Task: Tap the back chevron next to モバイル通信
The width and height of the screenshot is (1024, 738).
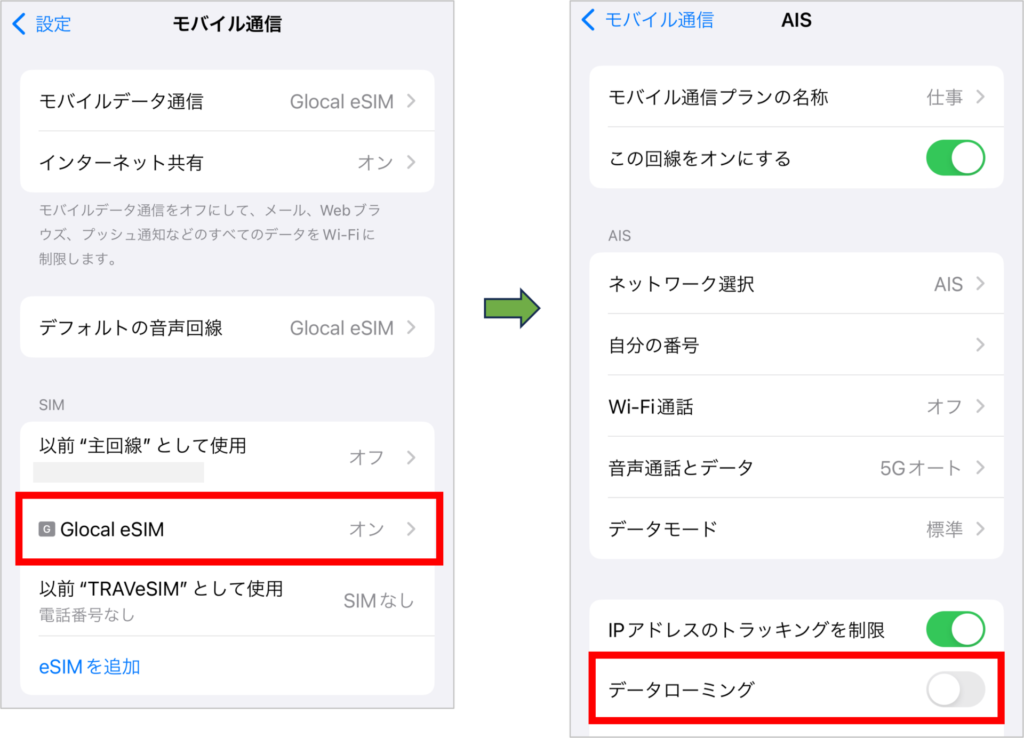Action: coord(588,20)
